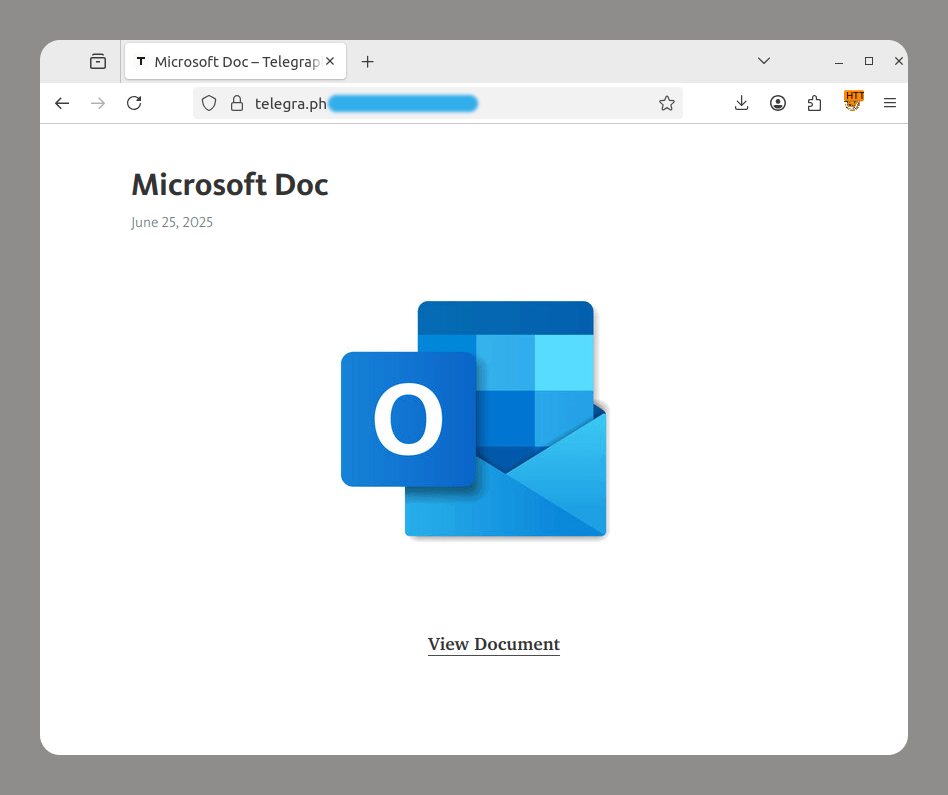This screenshot has width=948, height=795.
Task: Click the back navigation arrow
Action: click(x=62, y=103)
